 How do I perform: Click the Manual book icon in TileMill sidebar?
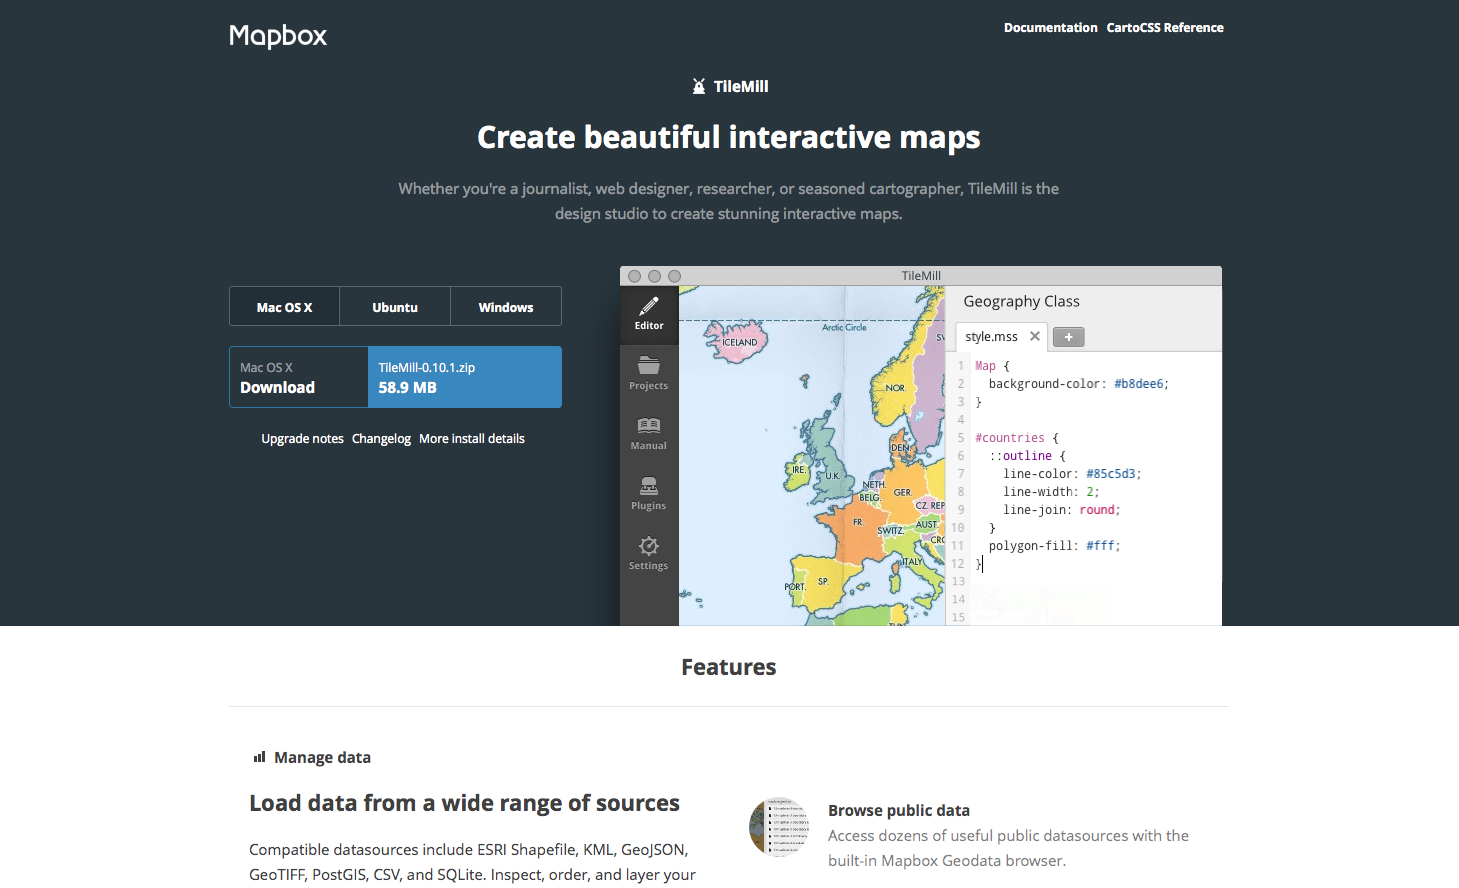coord(649,426)
